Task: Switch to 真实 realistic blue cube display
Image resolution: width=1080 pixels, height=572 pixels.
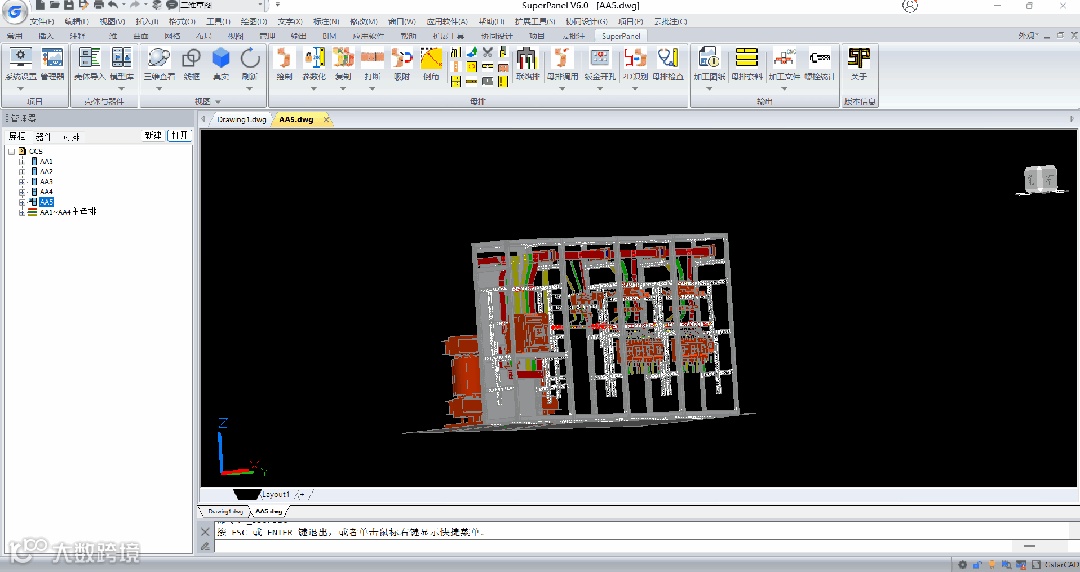Action: coord(220,63)
